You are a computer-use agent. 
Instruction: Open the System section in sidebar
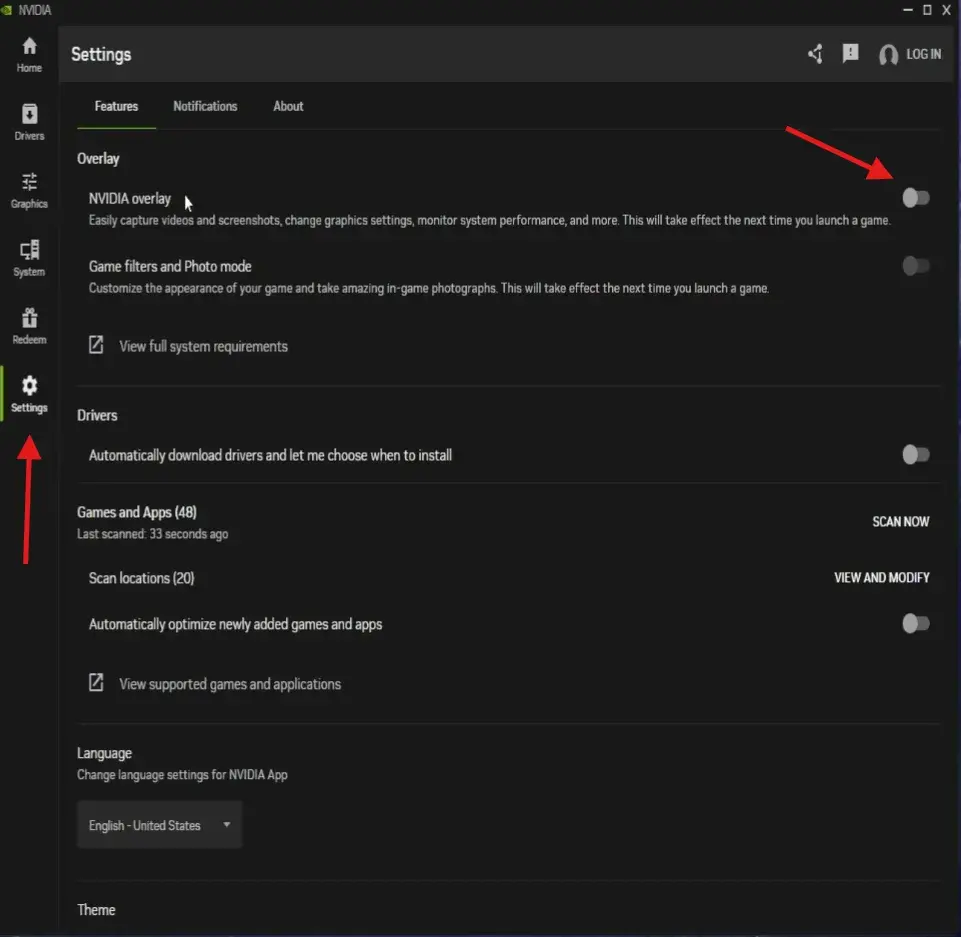click(28, 255)
